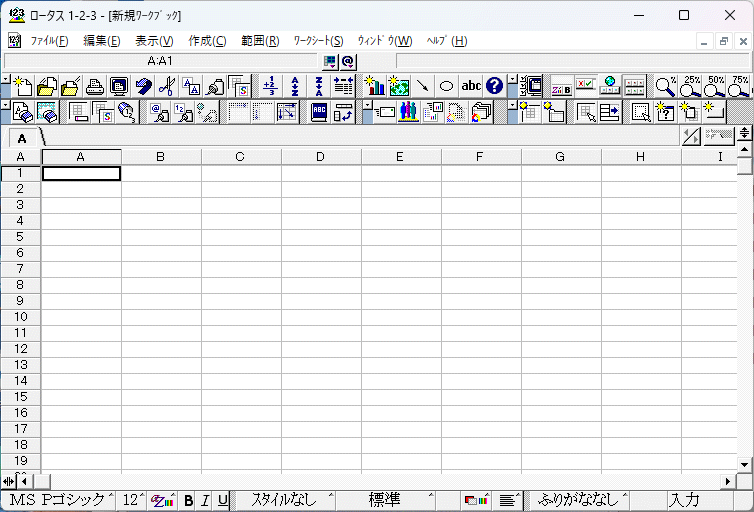Screen dimensions: 754x512
Task: Click the abc text block tool
Action: pyautogui.click(x=471, y=86)
